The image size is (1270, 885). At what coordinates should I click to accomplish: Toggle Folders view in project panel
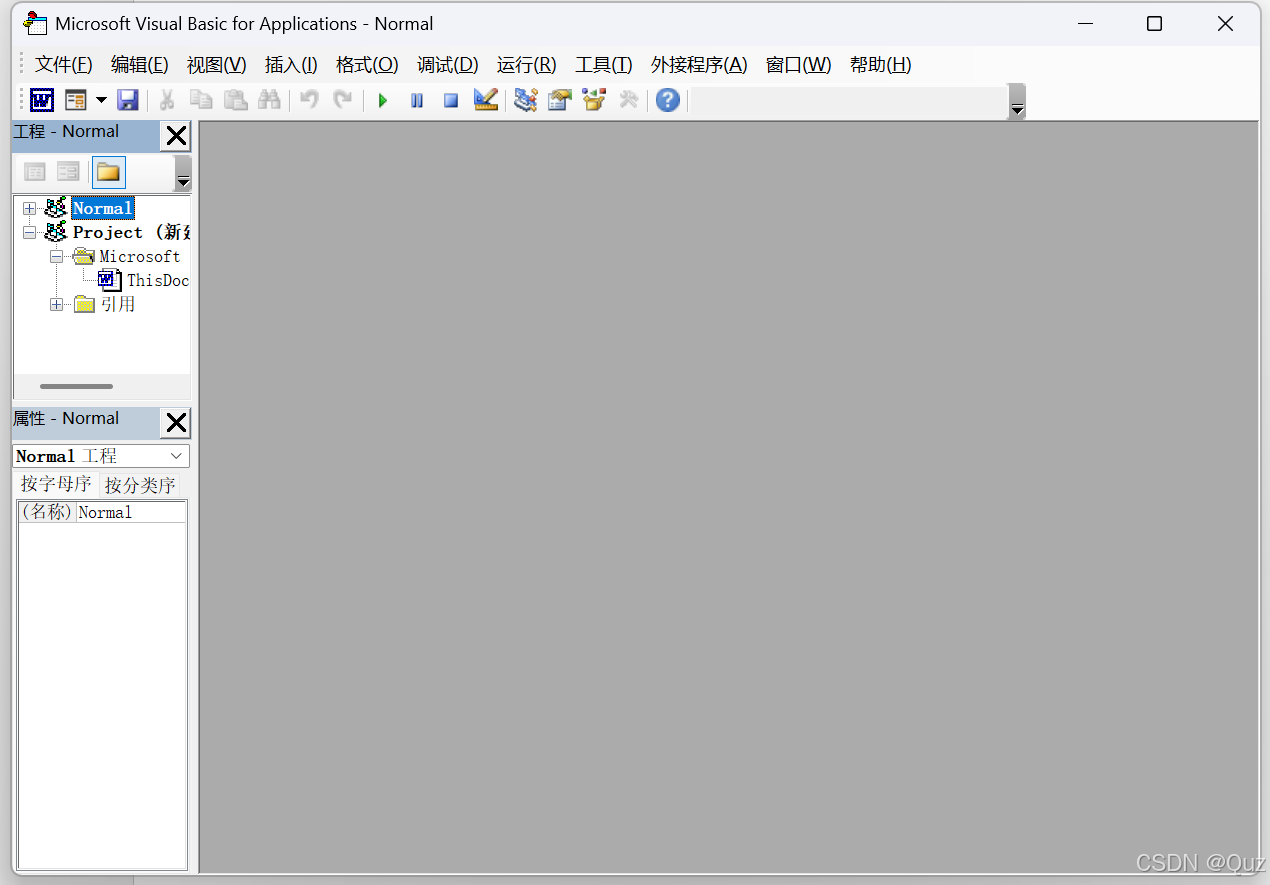tap(109, 172)
